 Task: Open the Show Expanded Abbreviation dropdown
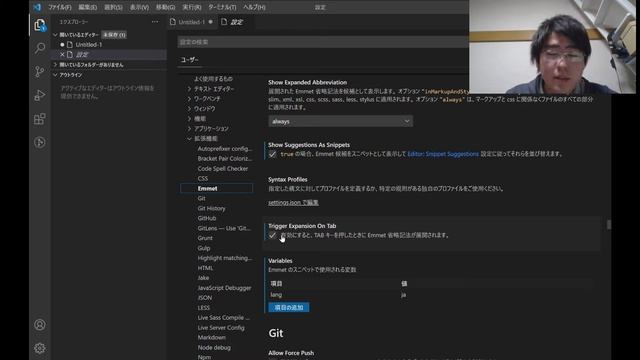[340, 121]
